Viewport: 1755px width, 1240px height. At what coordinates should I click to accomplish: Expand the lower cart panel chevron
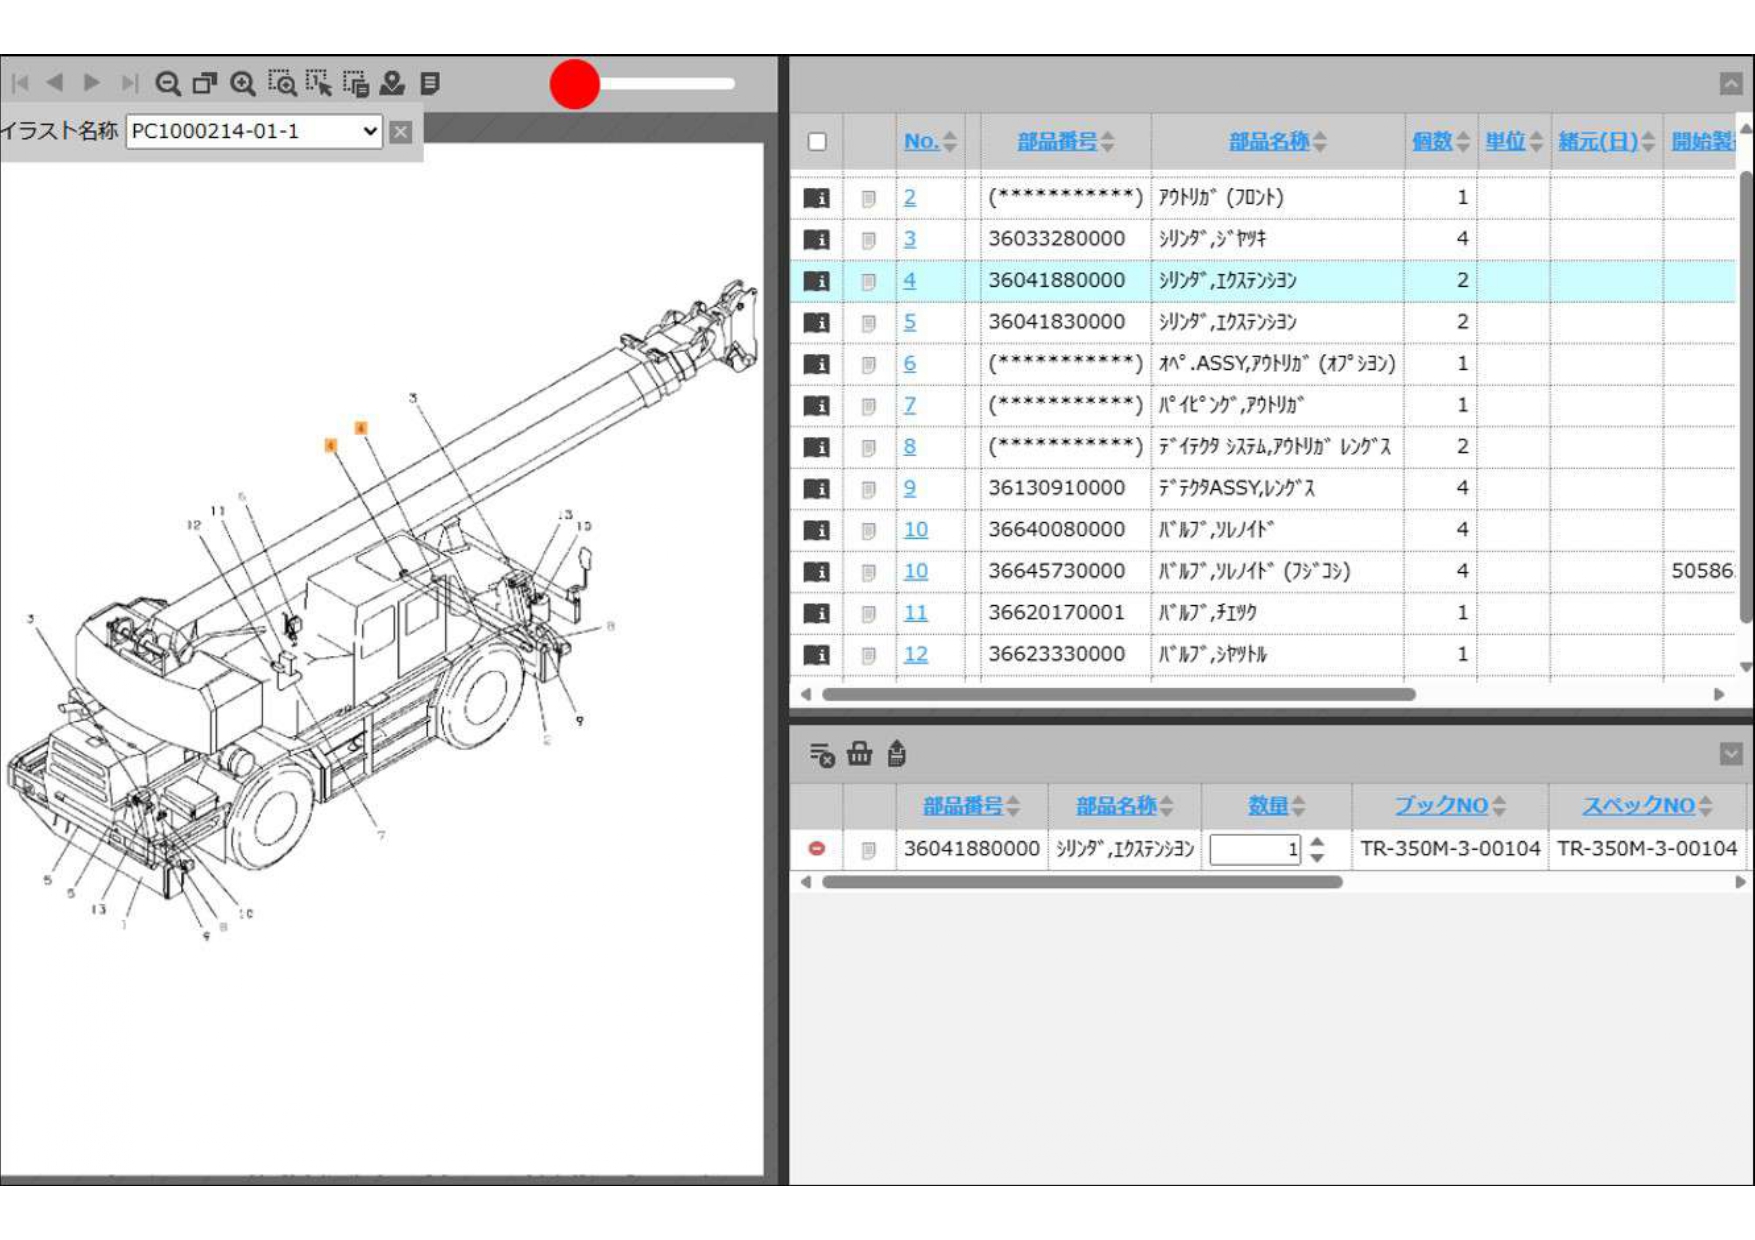pos(1731,754)
